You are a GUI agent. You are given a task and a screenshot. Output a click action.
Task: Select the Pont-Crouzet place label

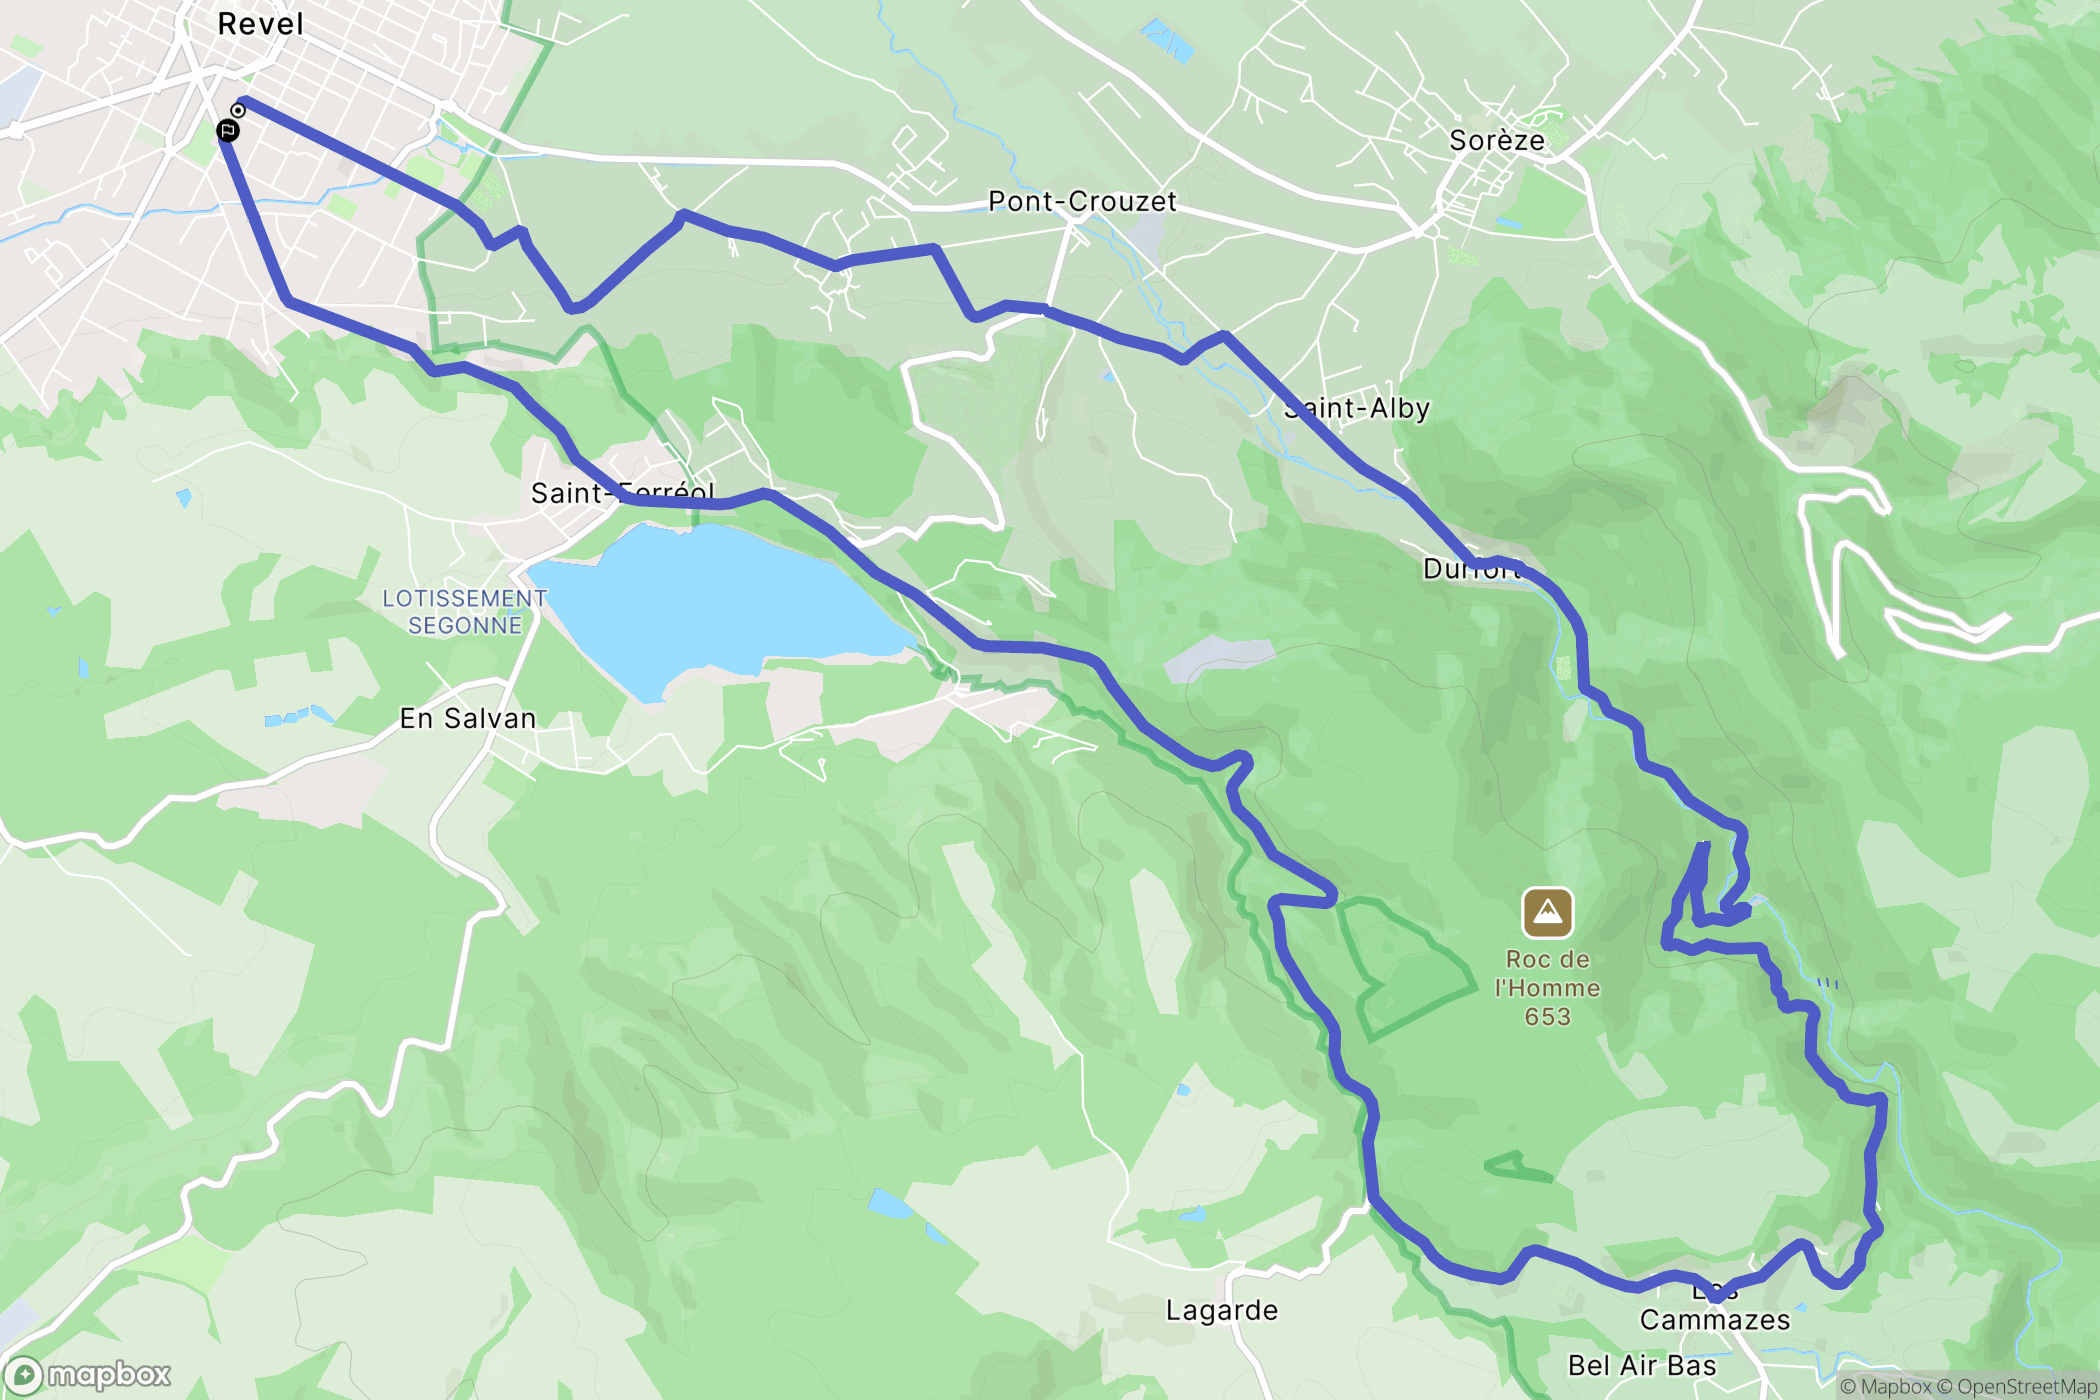pos(1082,201)
